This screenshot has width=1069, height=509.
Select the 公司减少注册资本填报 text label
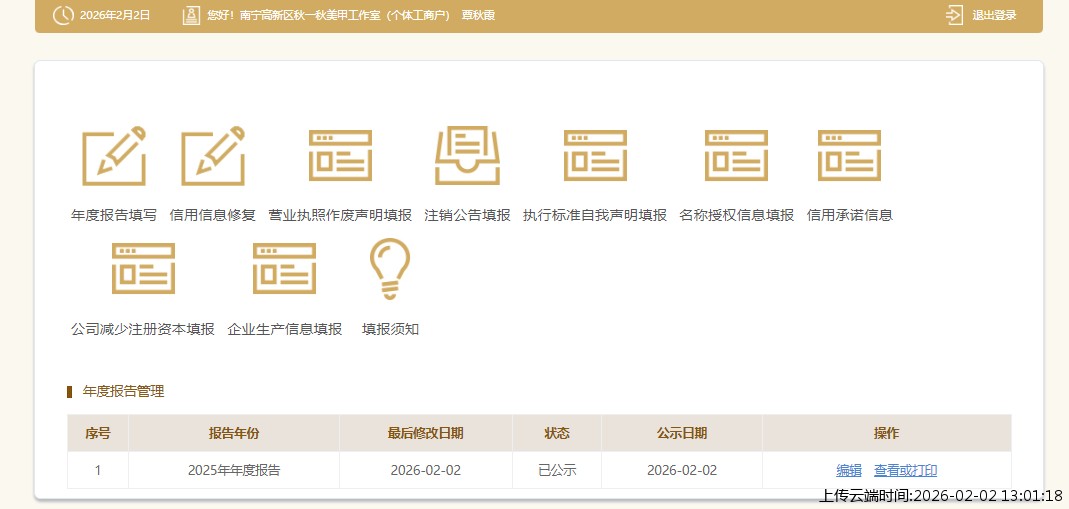pos(143,329)
